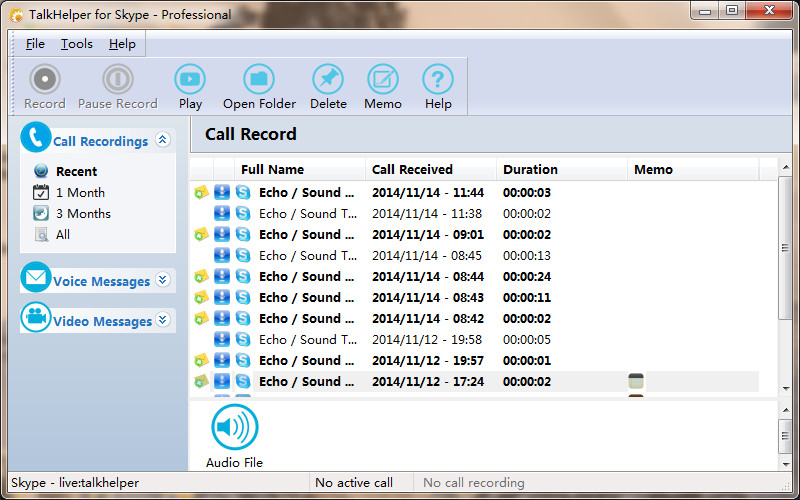Collapse the Call Recordings section
Viewport: 800px width, 500px height.
click(163, 139)
